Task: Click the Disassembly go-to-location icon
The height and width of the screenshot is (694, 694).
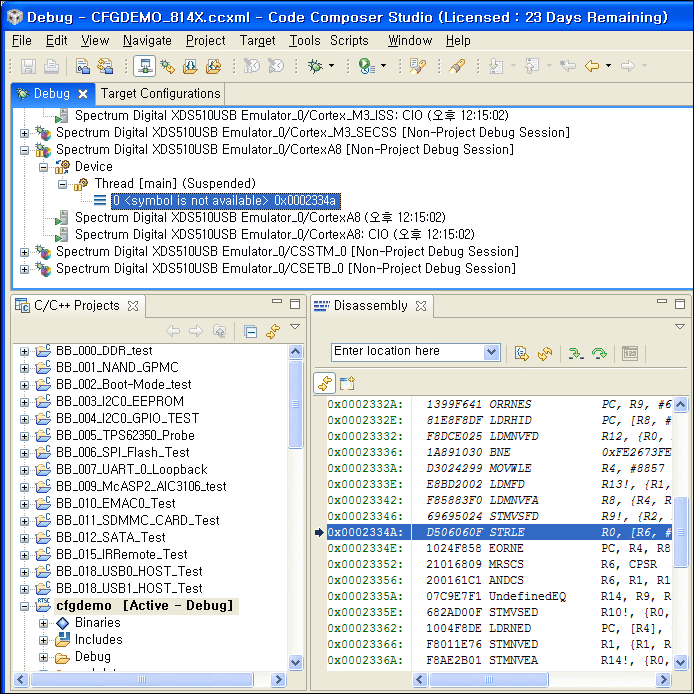Action: (522, 353)
